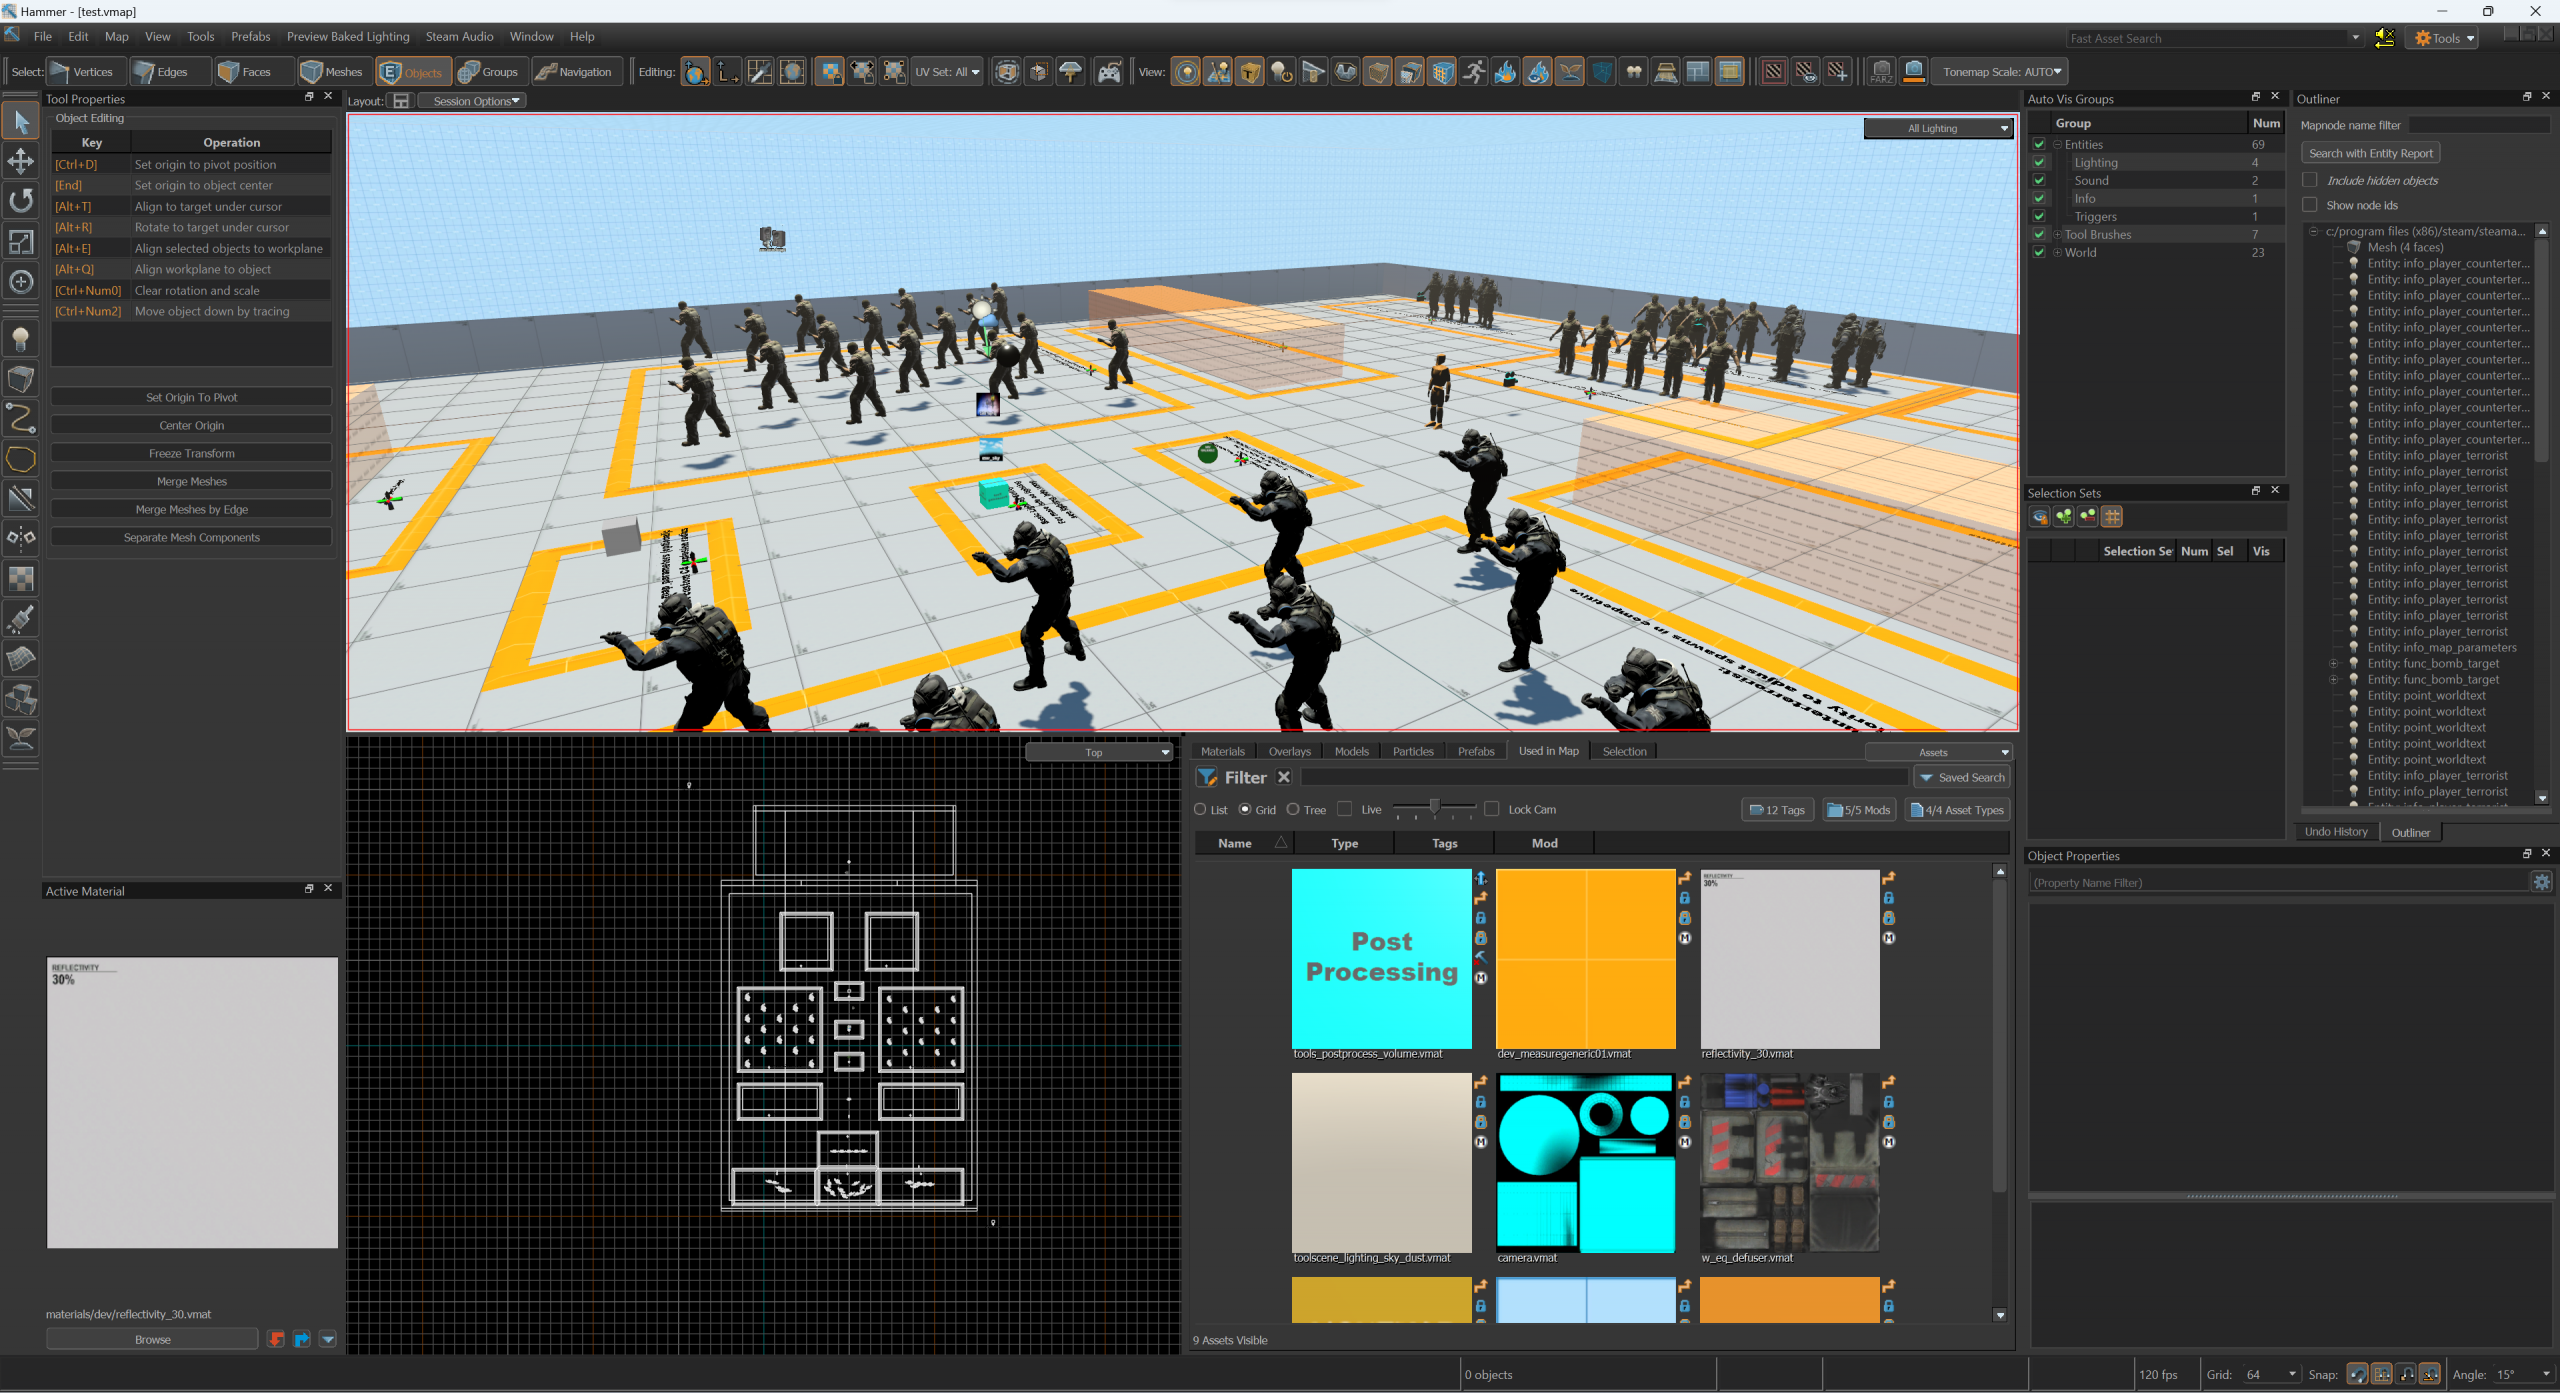
Task: Toggle the Sound auto vis group checkbox
Action: [x=2039, y=180]
